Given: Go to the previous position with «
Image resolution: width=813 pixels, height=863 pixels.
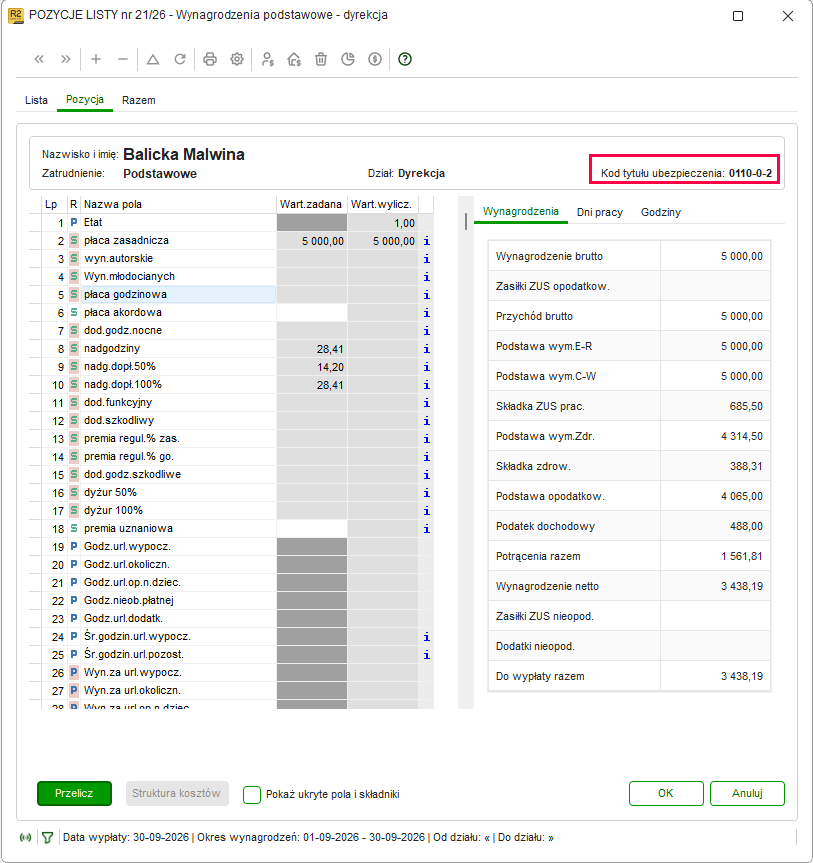Looking at the screenshot, I should (x=39, y=59).
